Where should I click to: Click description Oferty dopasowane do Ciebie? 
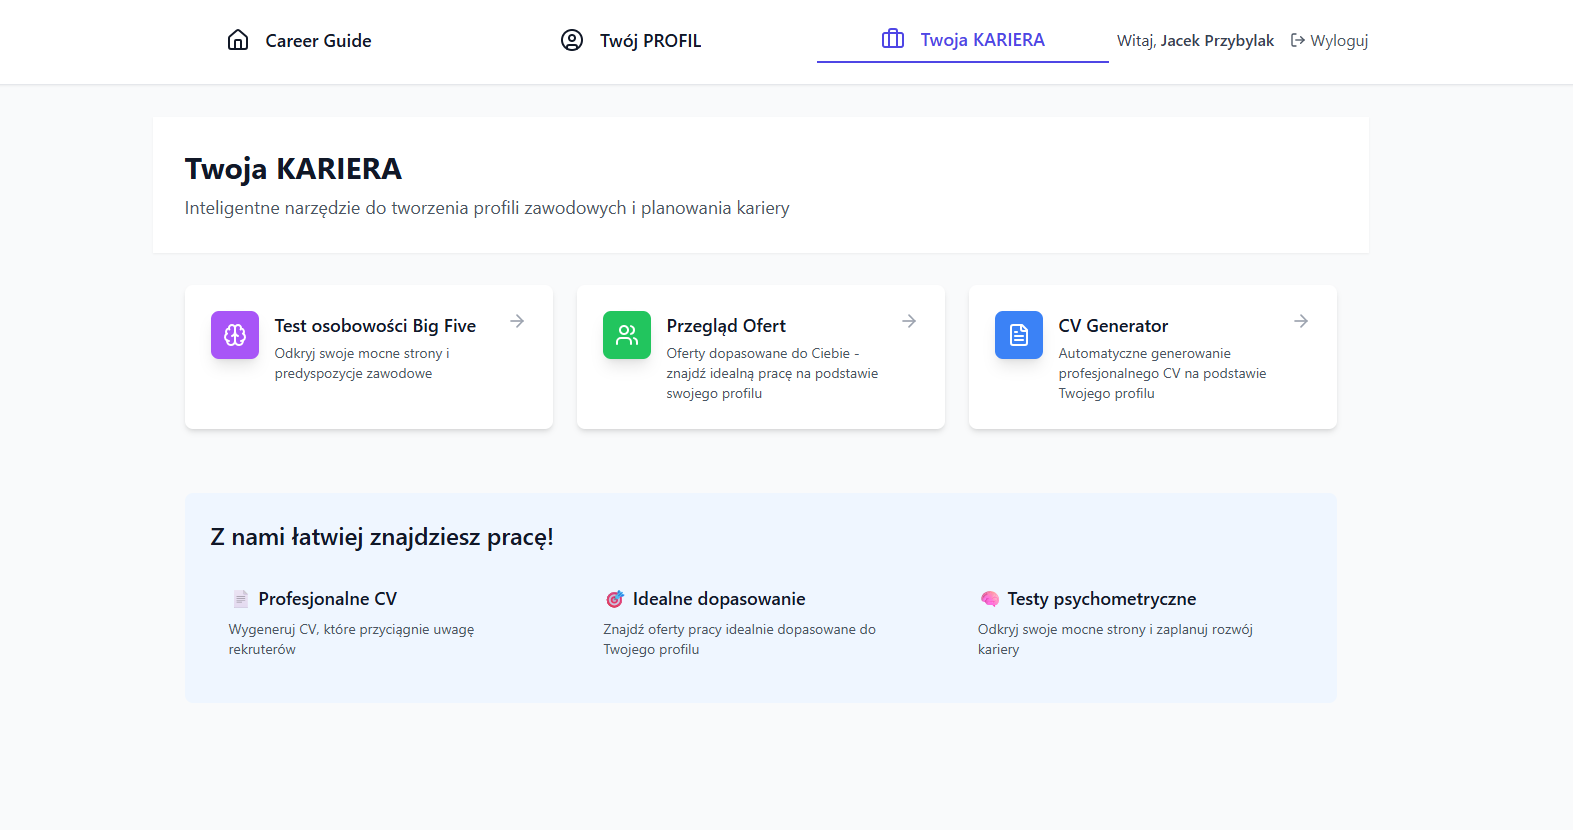[772, 373]
